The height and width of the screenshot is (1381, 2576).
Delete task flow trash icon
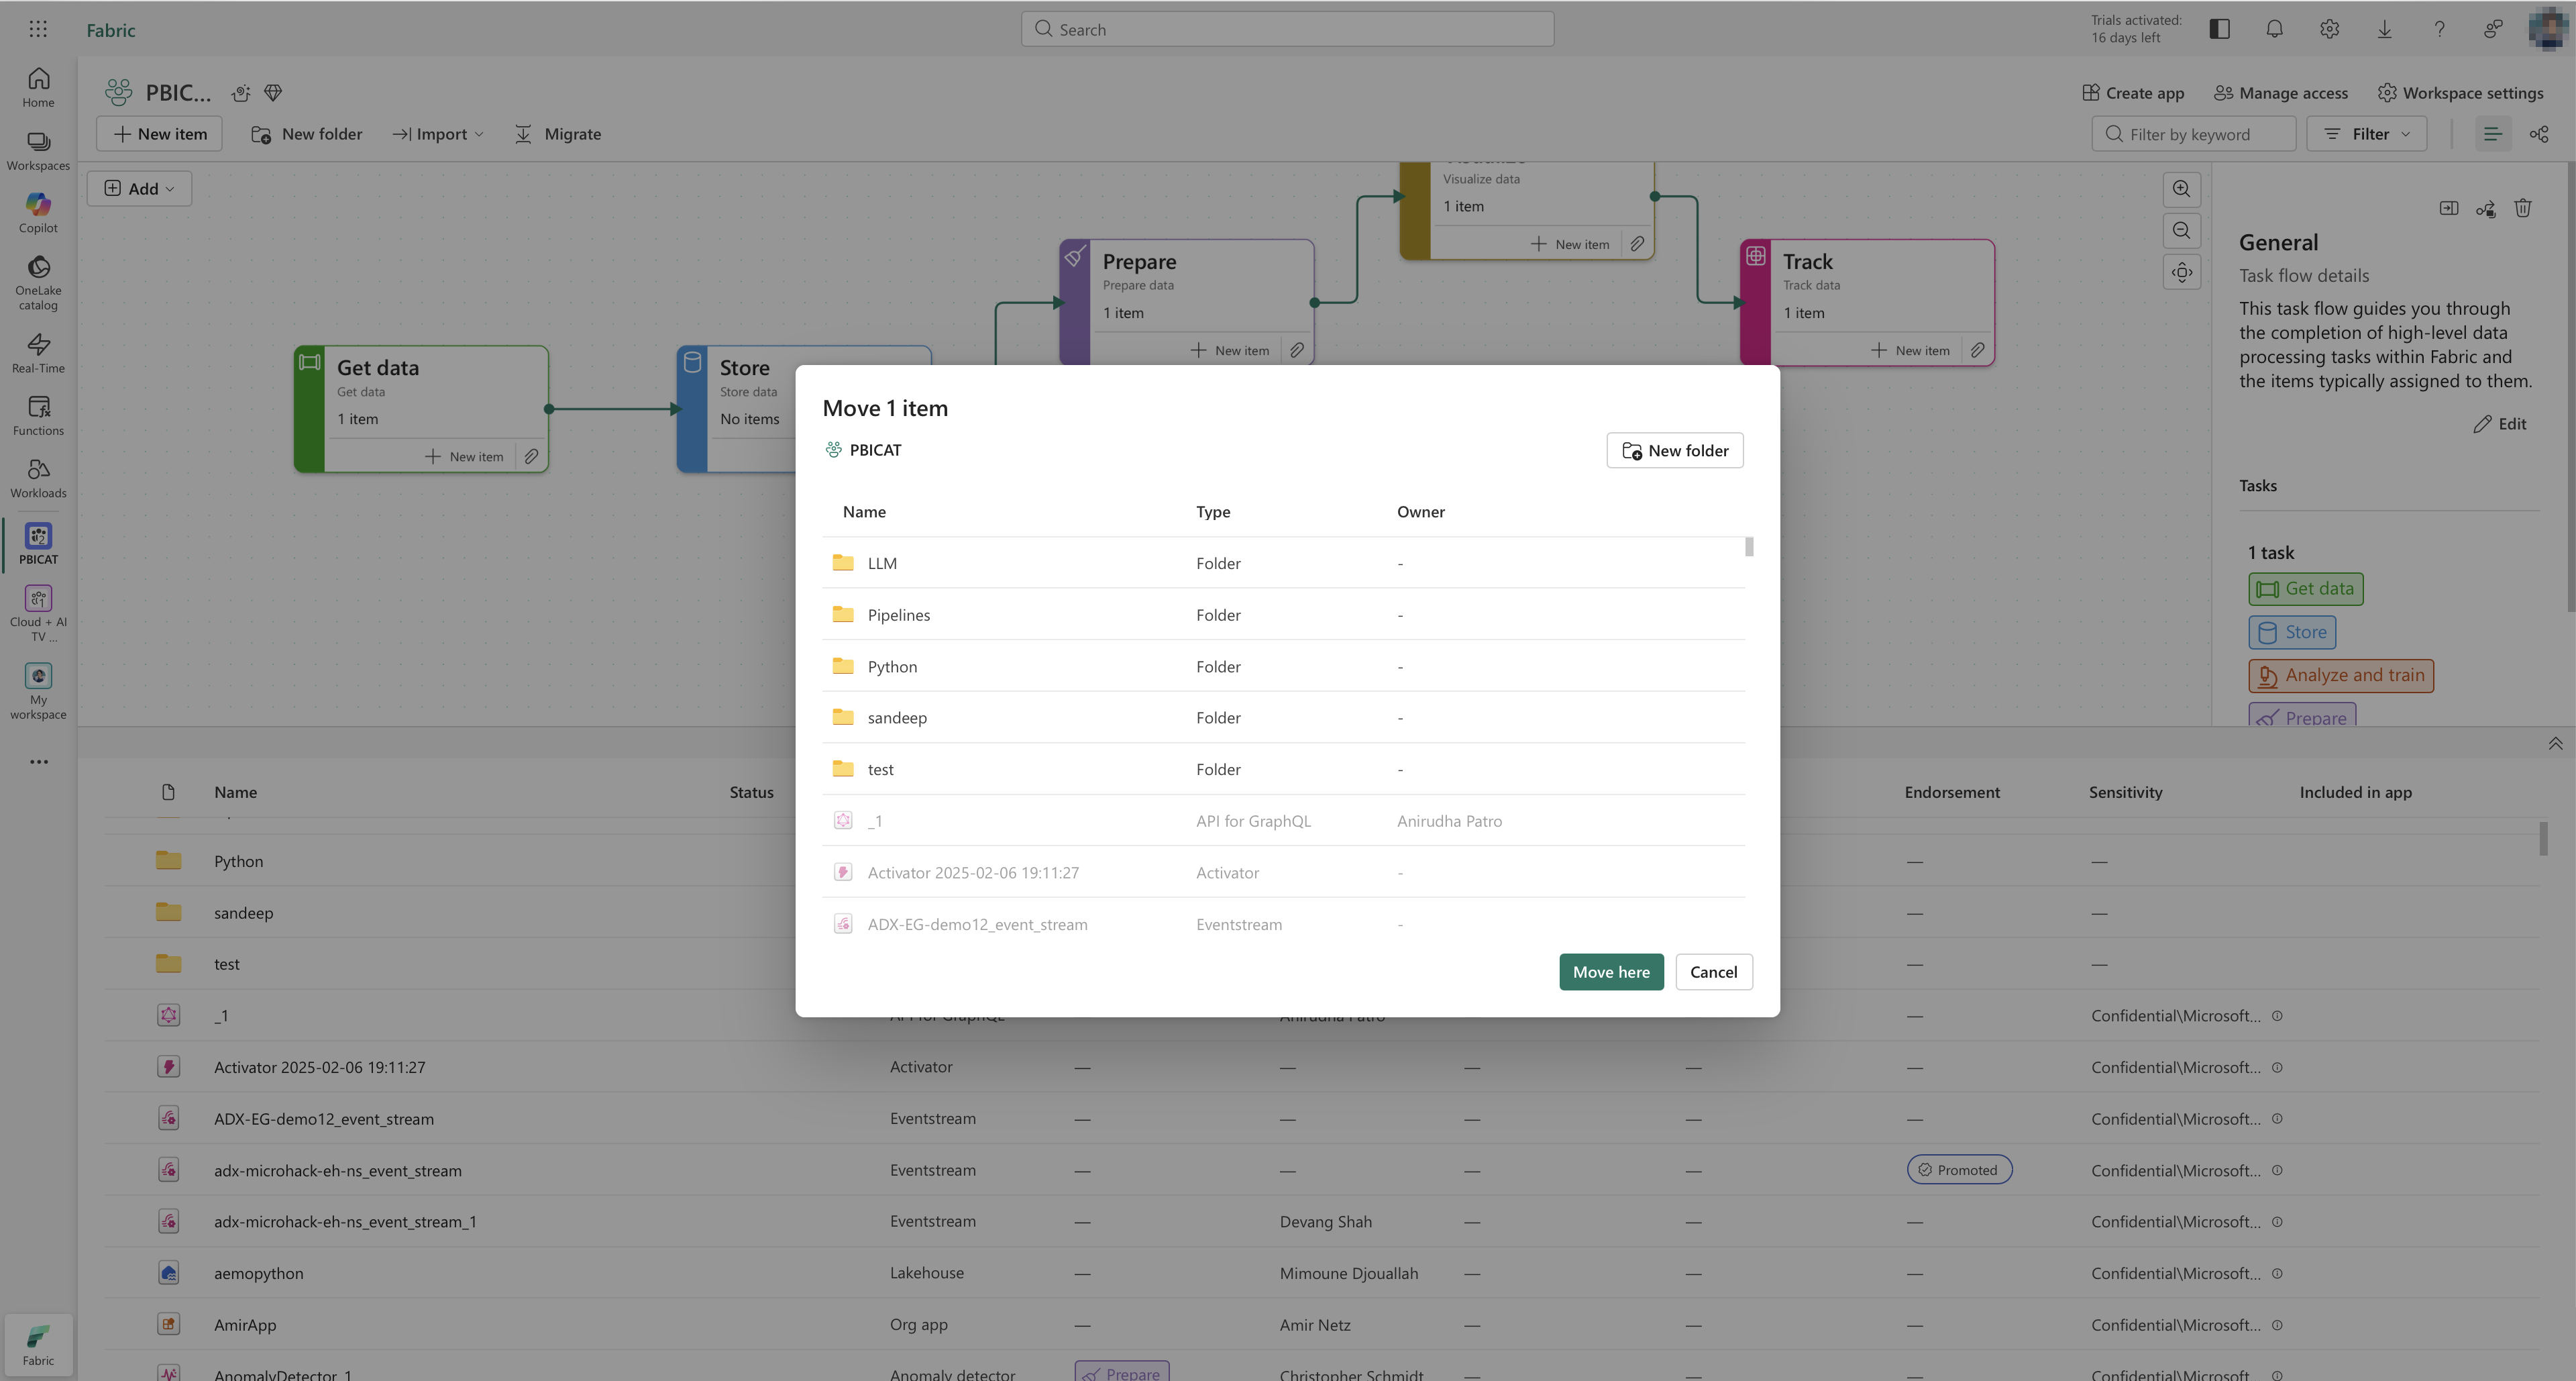point(2522,208)
